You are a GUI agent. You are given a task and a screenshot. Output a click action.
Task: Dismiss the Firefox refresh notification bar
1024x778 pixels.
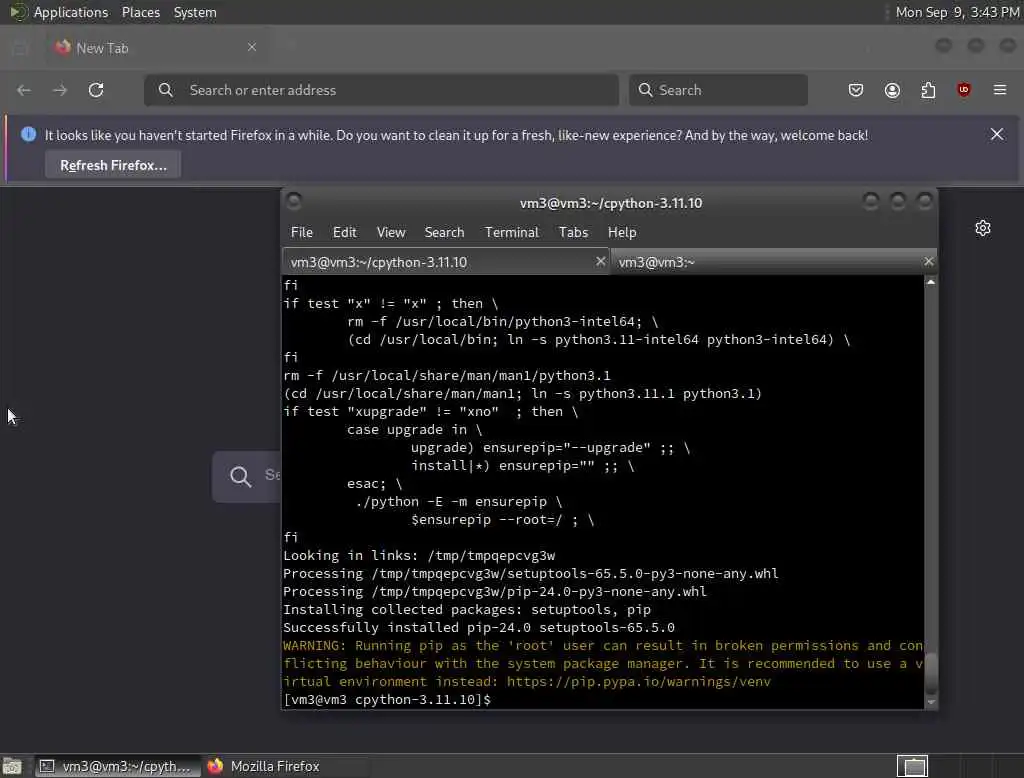click(x=997, y=134)
